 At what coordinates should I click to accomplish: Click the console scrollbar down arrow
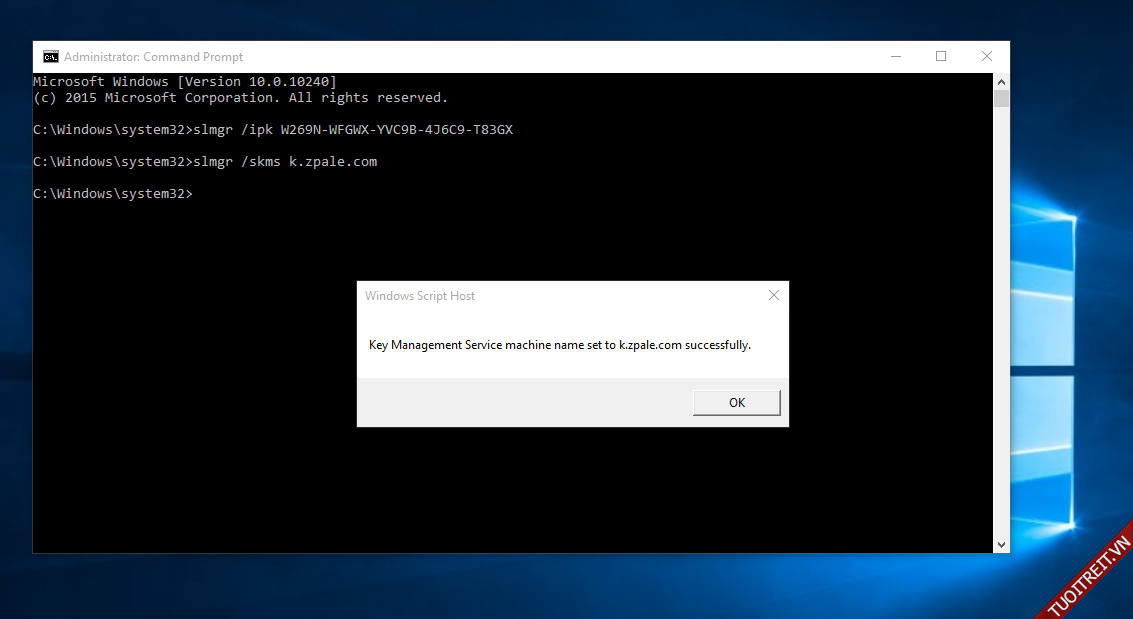1001,544
